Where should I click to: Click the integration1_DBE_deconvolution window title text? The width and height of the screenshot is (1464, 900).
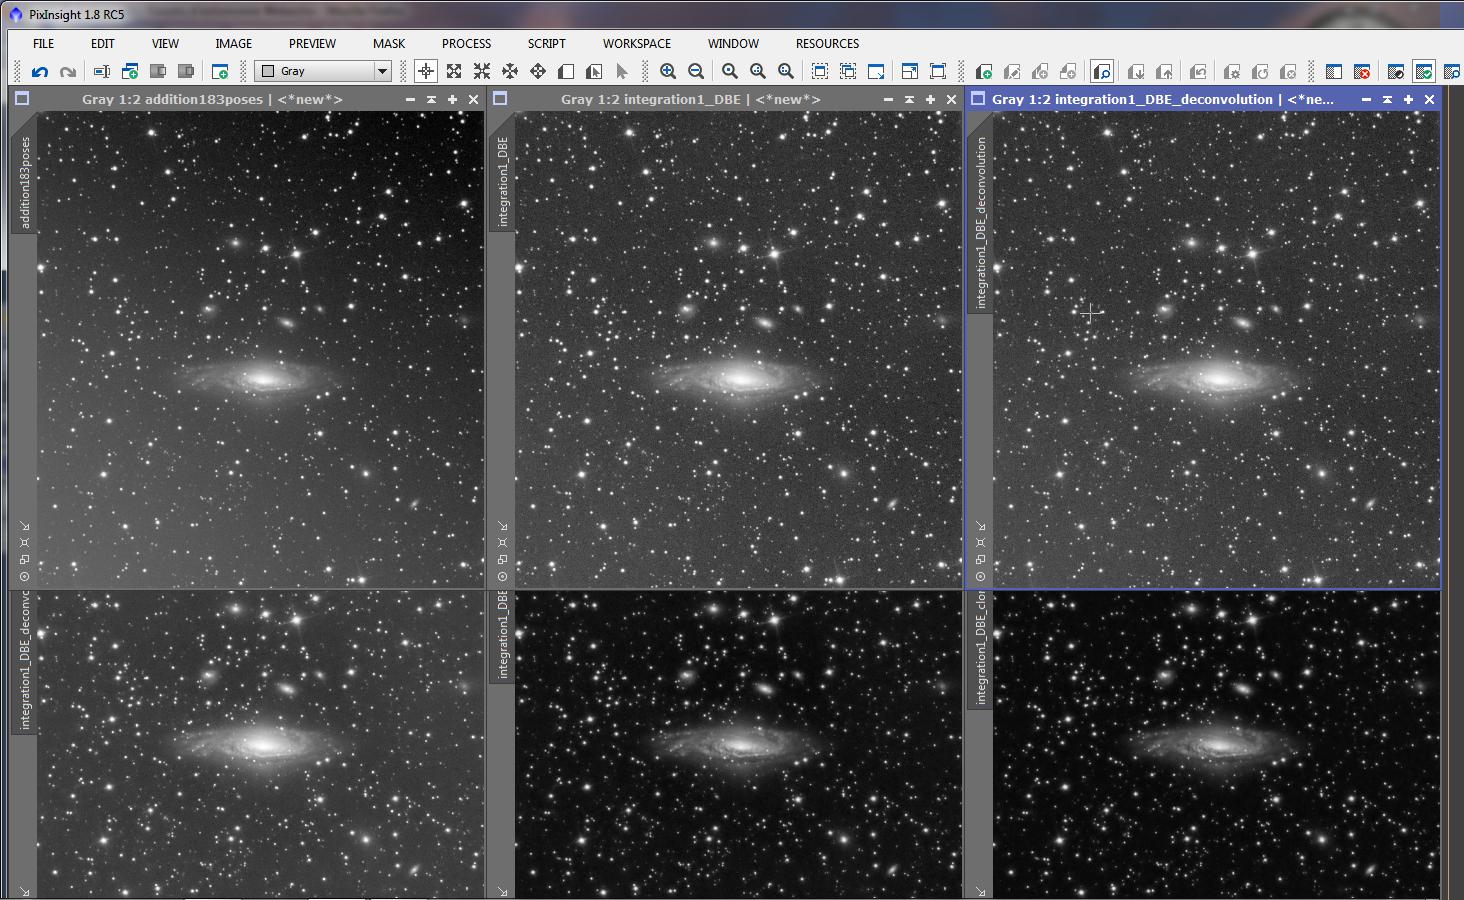[x=1163, y=100]
